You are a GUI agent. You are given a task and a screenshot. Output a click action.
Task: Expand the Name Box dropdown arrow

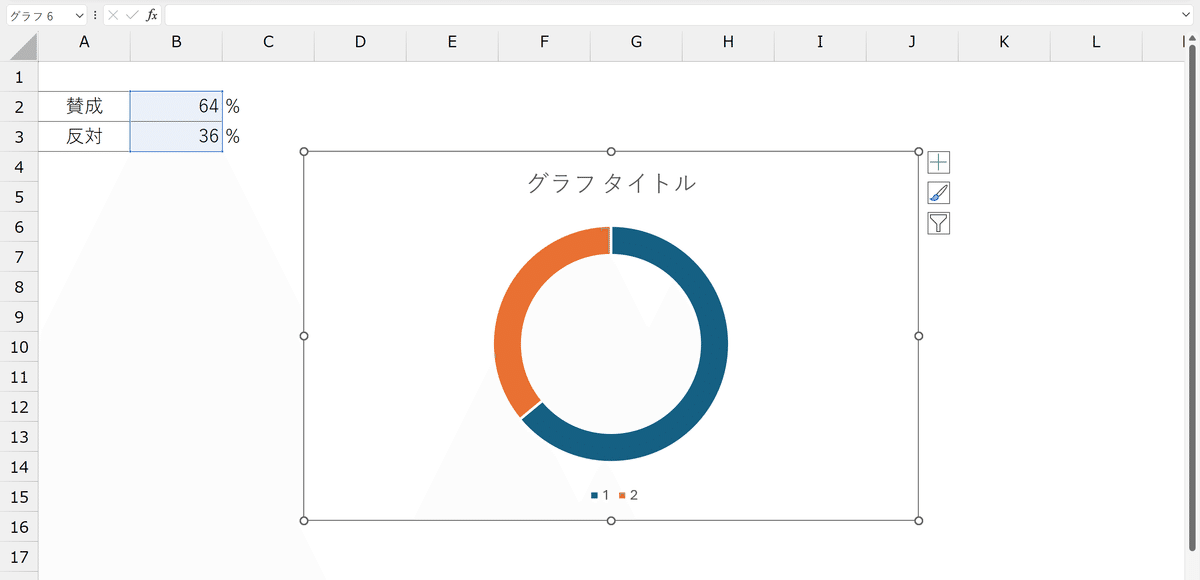(79, 16)
